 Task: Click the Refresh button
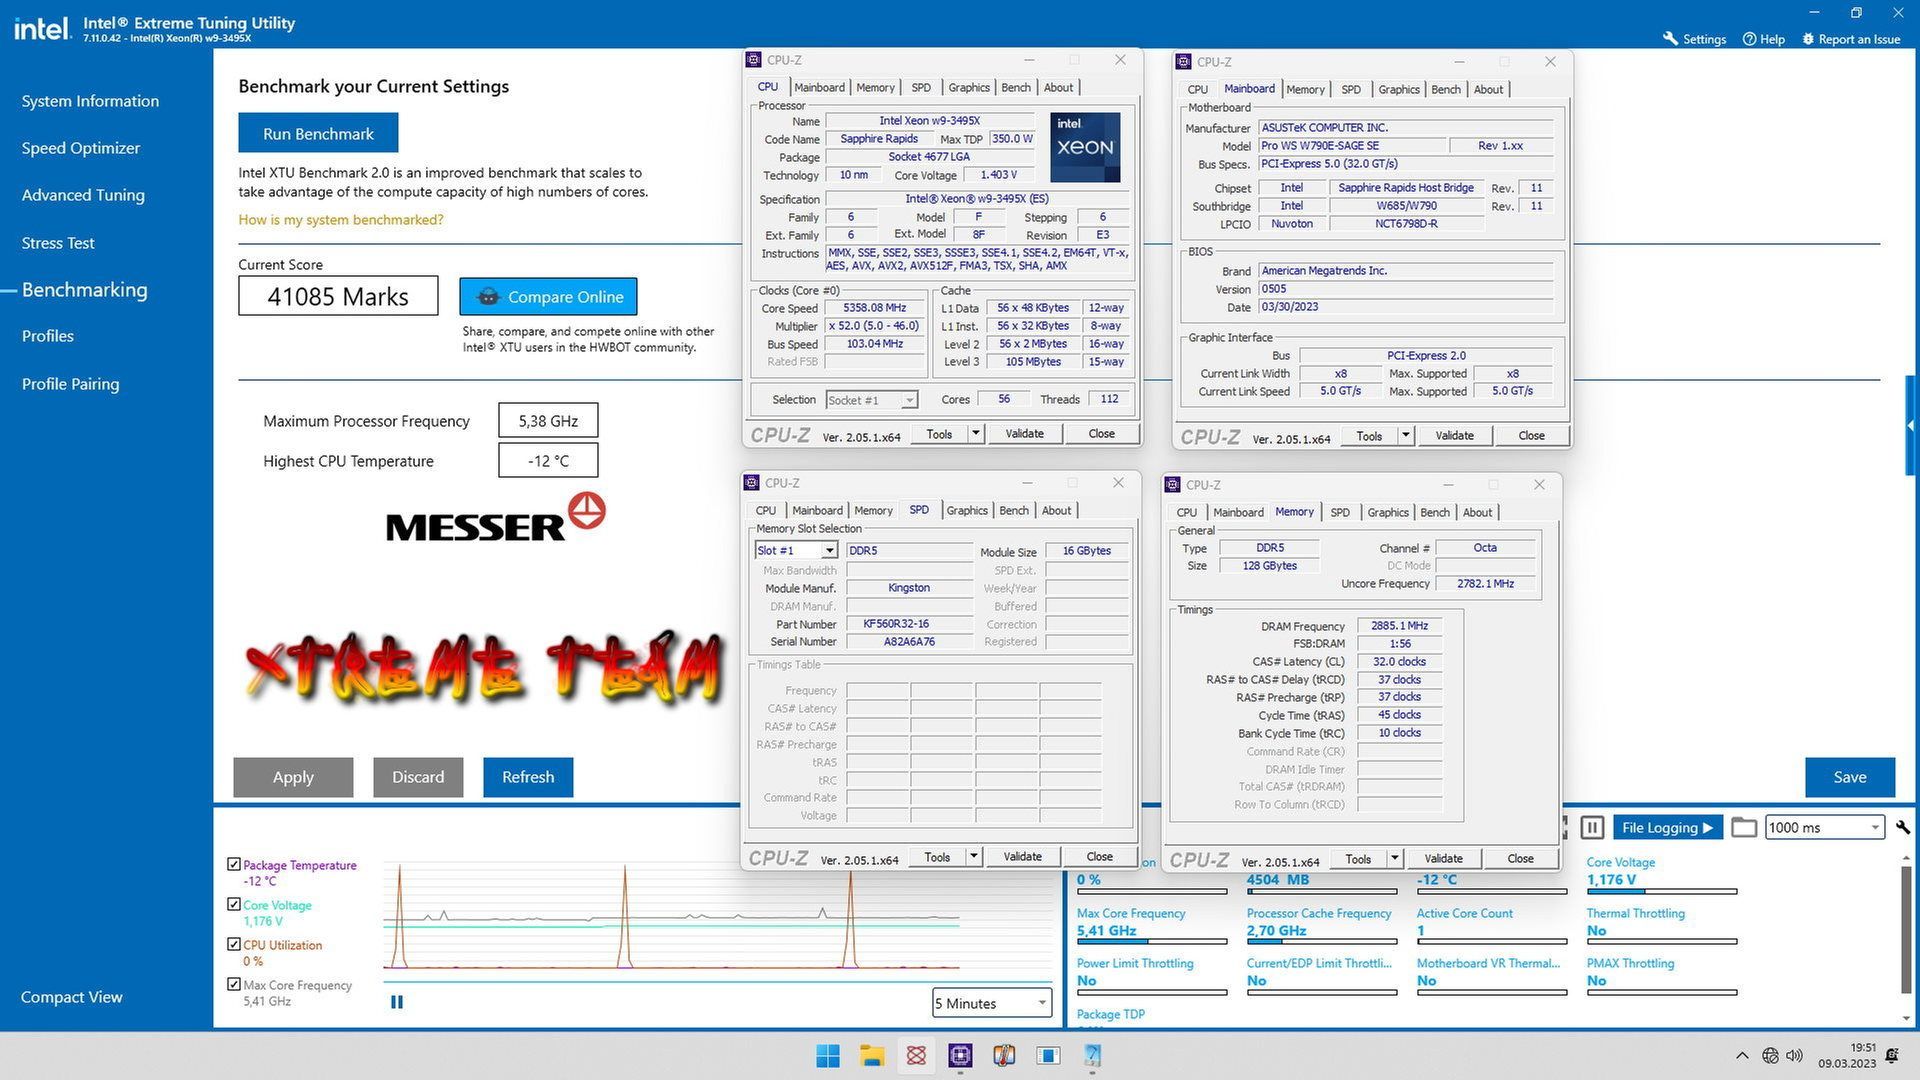point(528,777)
